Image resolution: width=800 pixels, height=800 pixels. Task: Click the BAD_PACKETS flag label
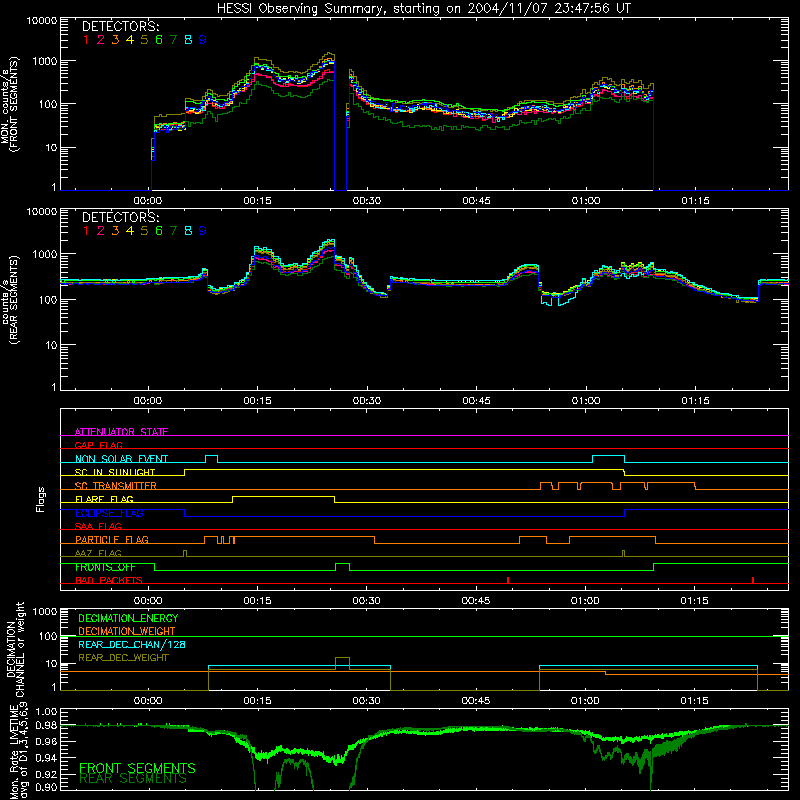pos(109,580)
